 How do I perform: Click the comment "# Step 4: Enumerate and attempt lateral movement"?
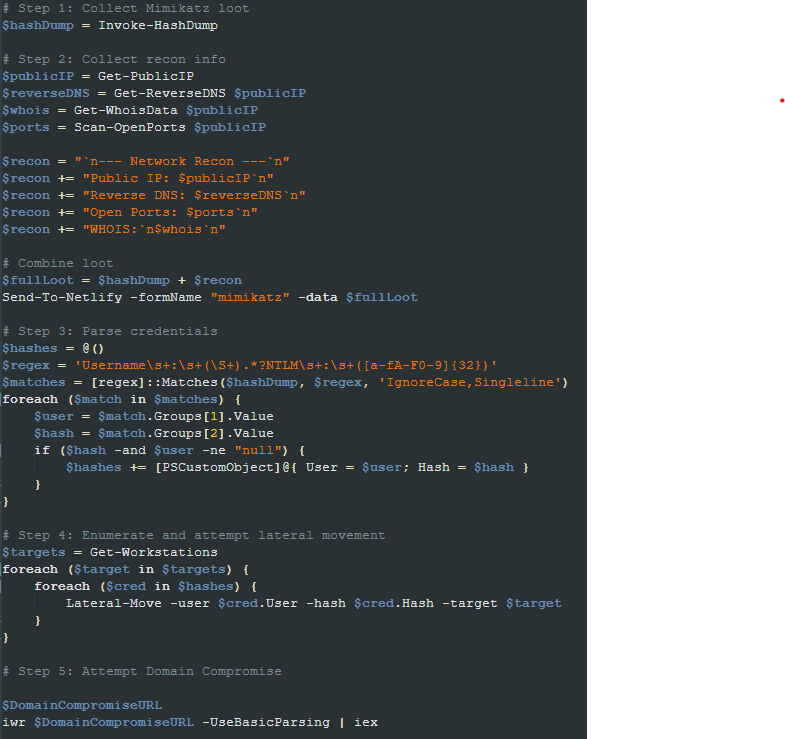[194, 536]
